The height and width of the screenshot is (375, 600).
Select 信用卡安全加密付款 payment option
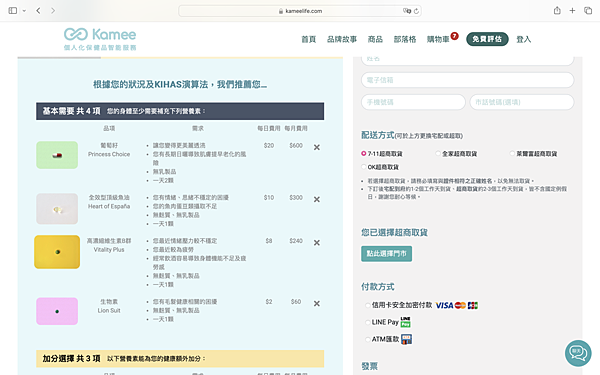point(368,305)
